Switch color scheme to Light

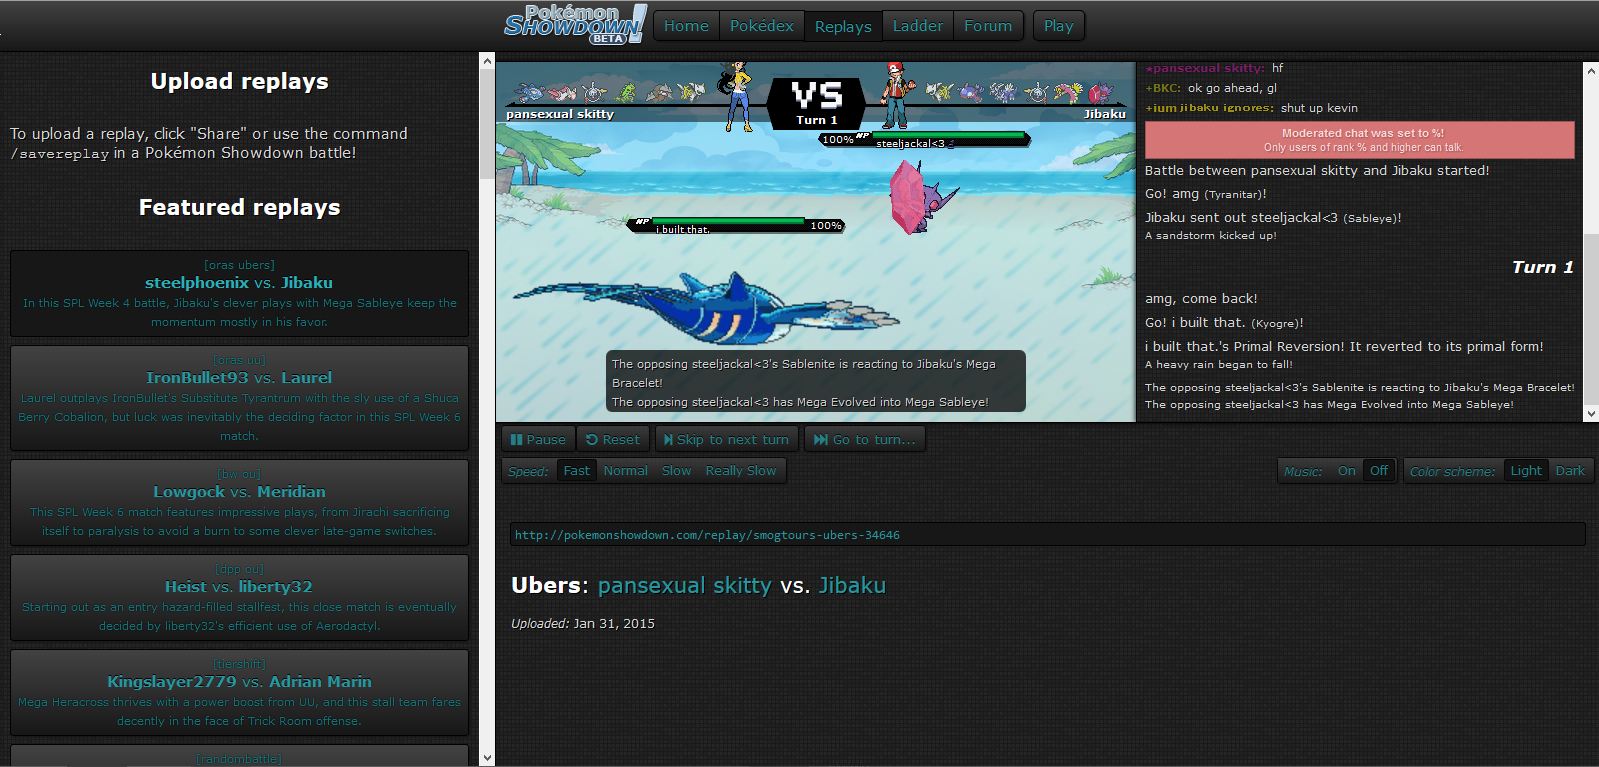pyautogui.click(x=1526, y=471)
